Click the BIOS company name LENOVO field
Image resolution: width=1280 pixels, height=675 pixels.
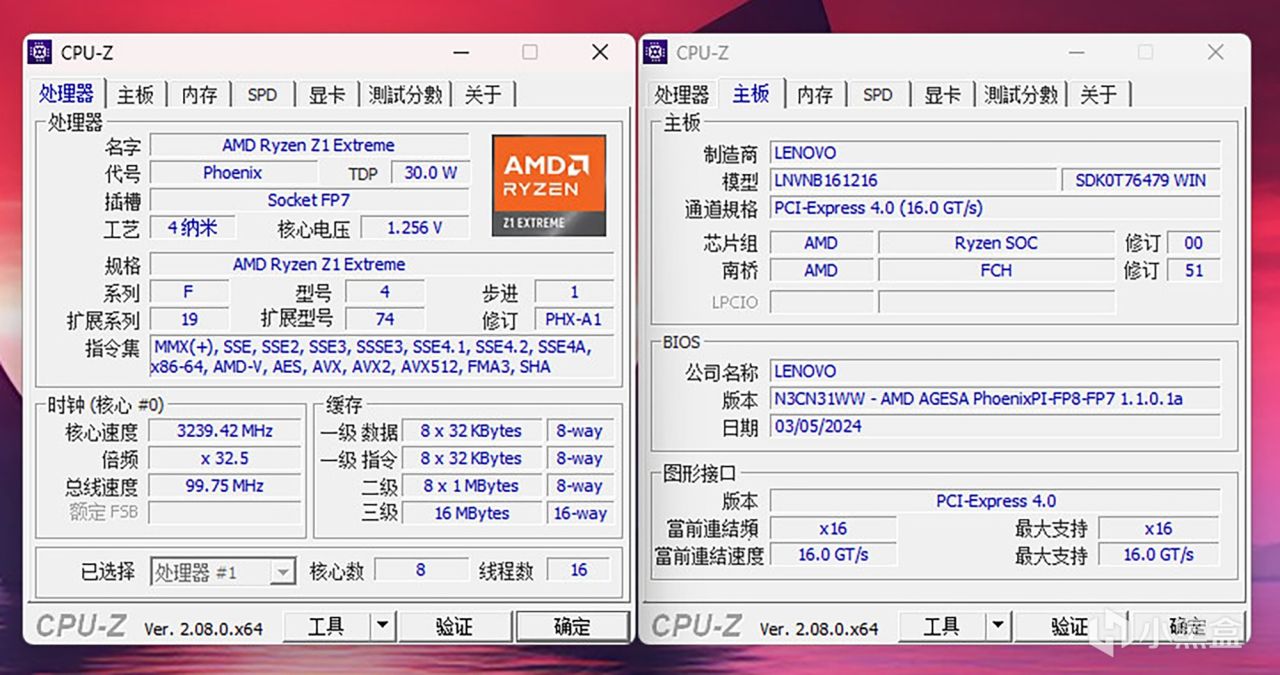995,371
